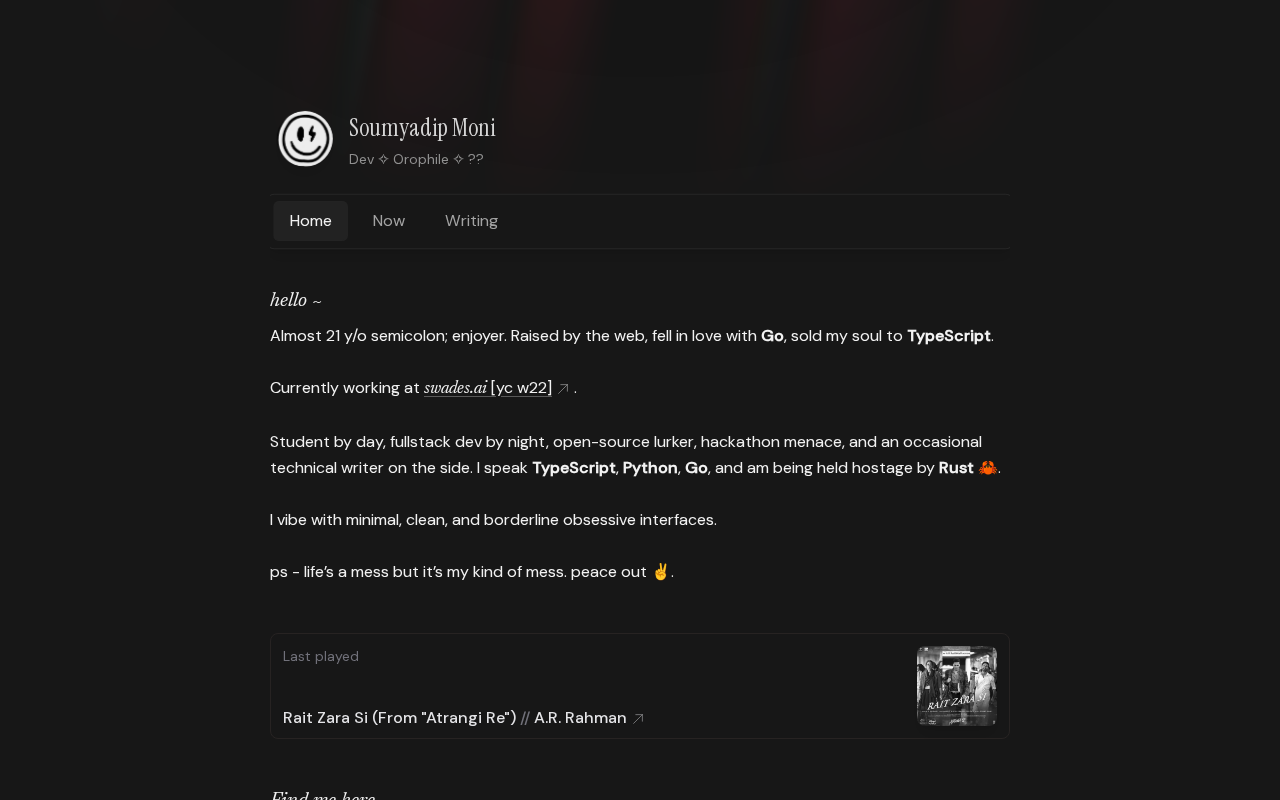Open the Home tab

click(x=310, y=221)
